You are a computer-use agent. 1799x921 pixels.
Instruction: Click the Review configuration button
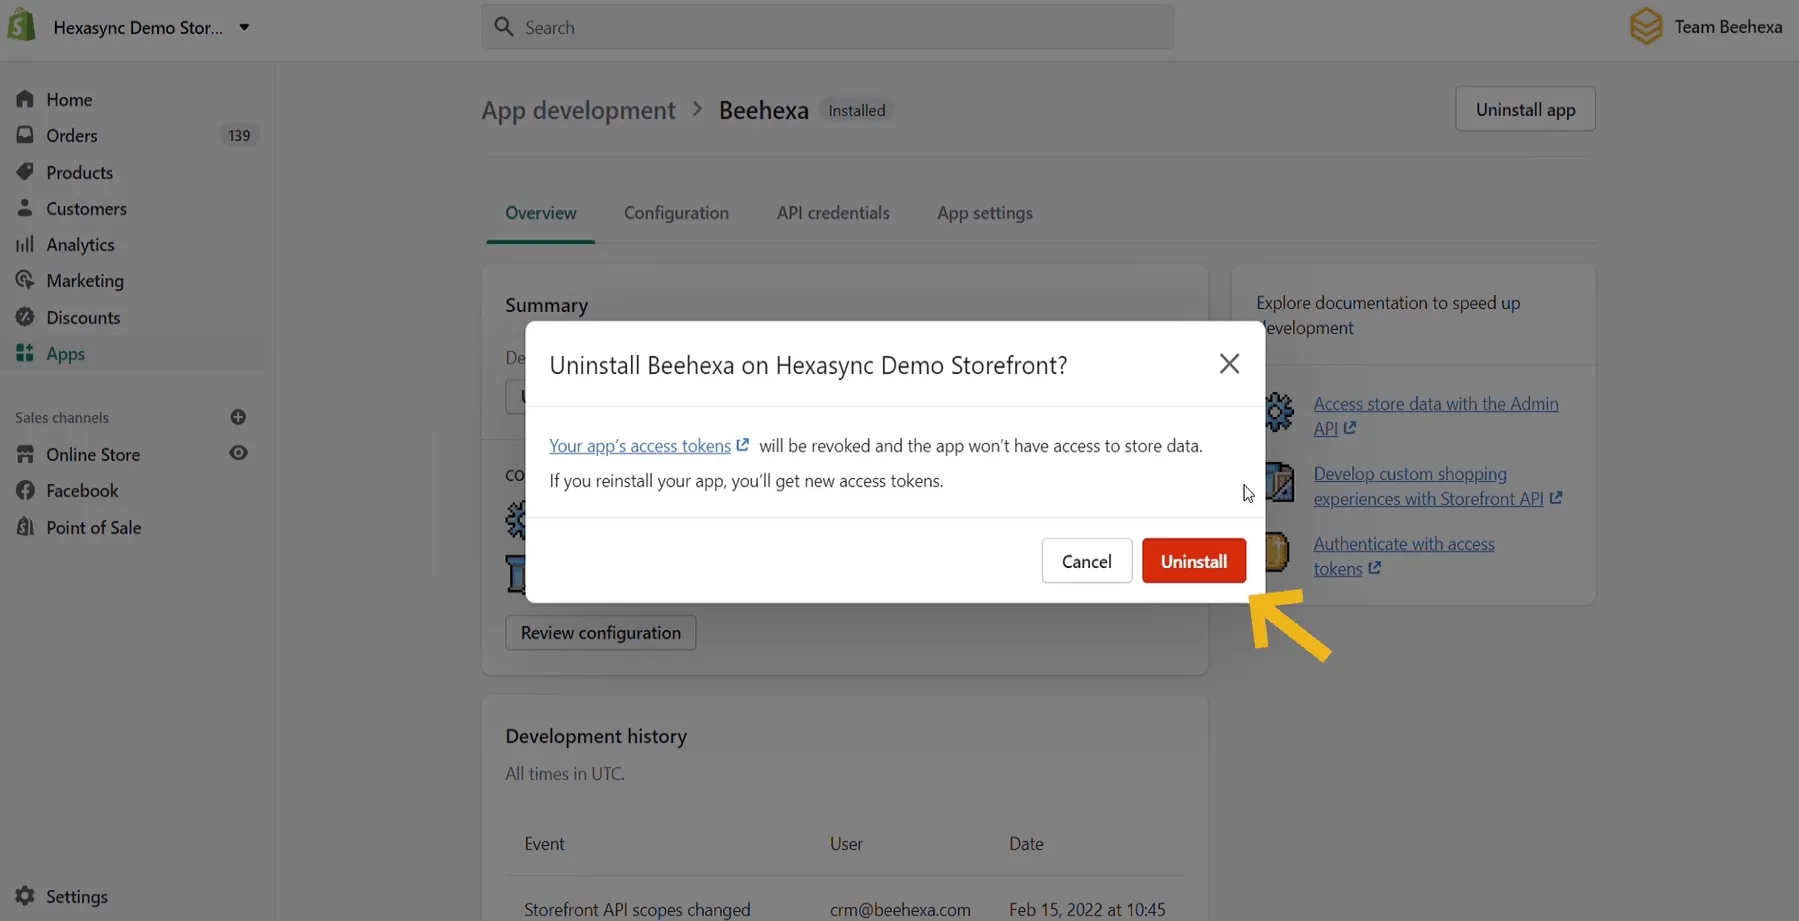click(601, 633)
